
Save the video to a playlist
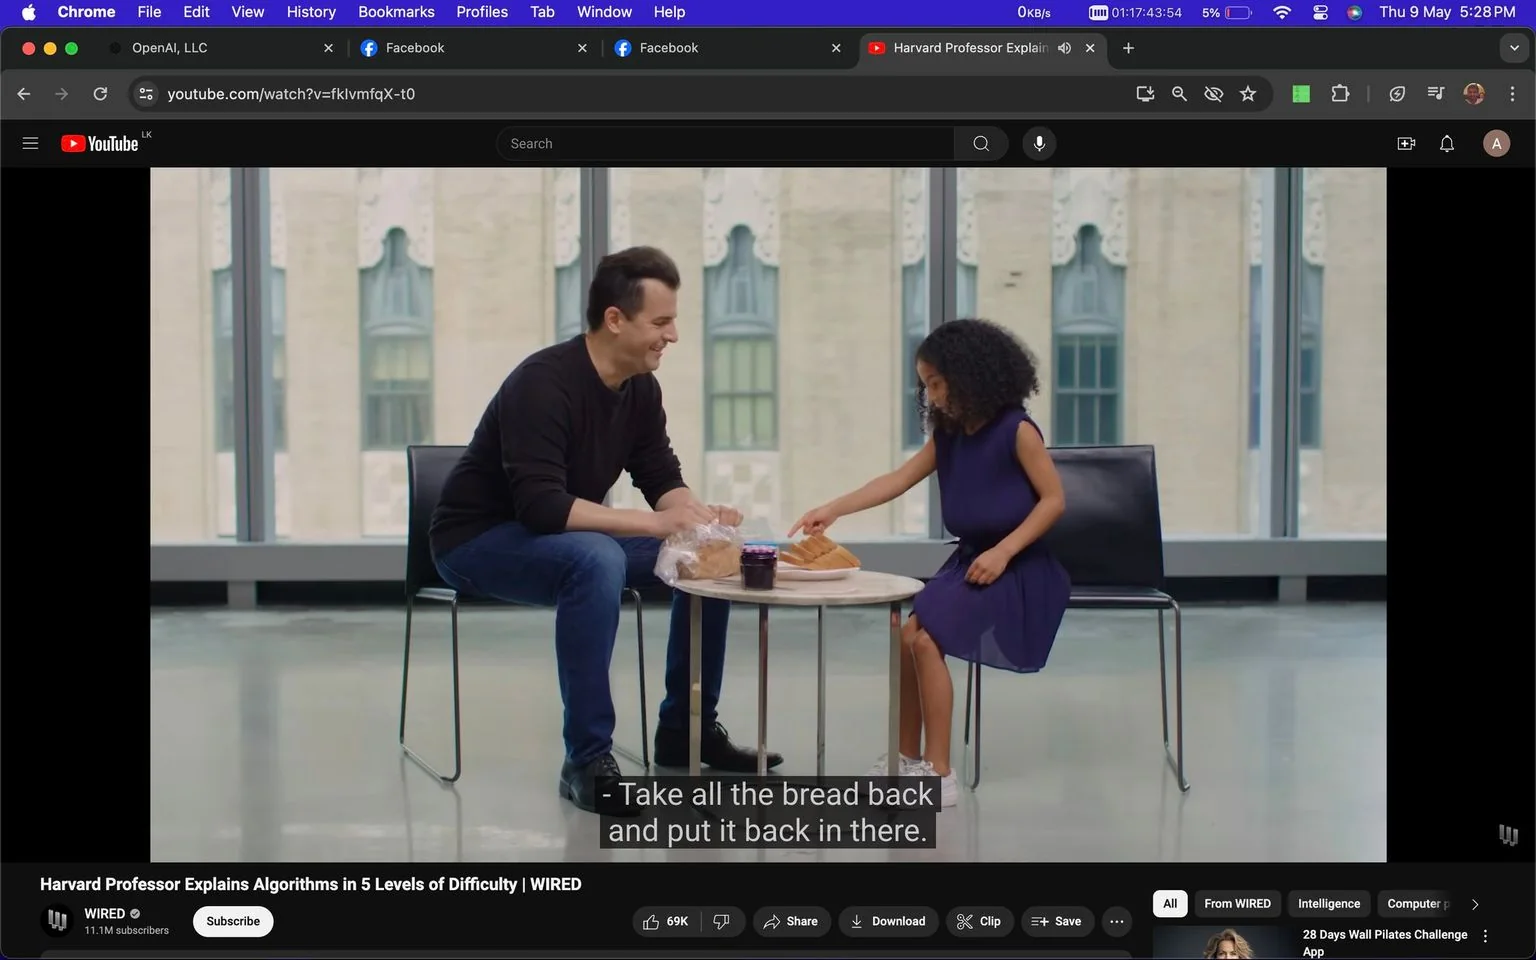(x=1056, y=922)
